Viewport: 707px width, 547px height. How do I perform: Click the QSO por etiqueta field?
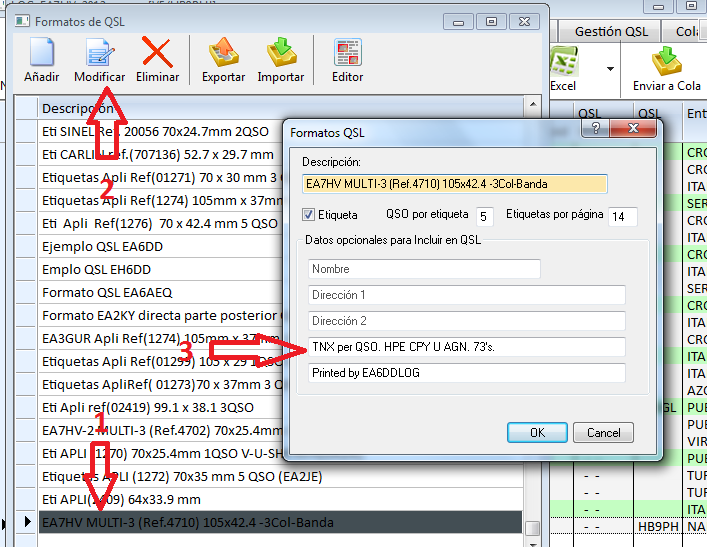pyautogui.click(x=485, y=216)
